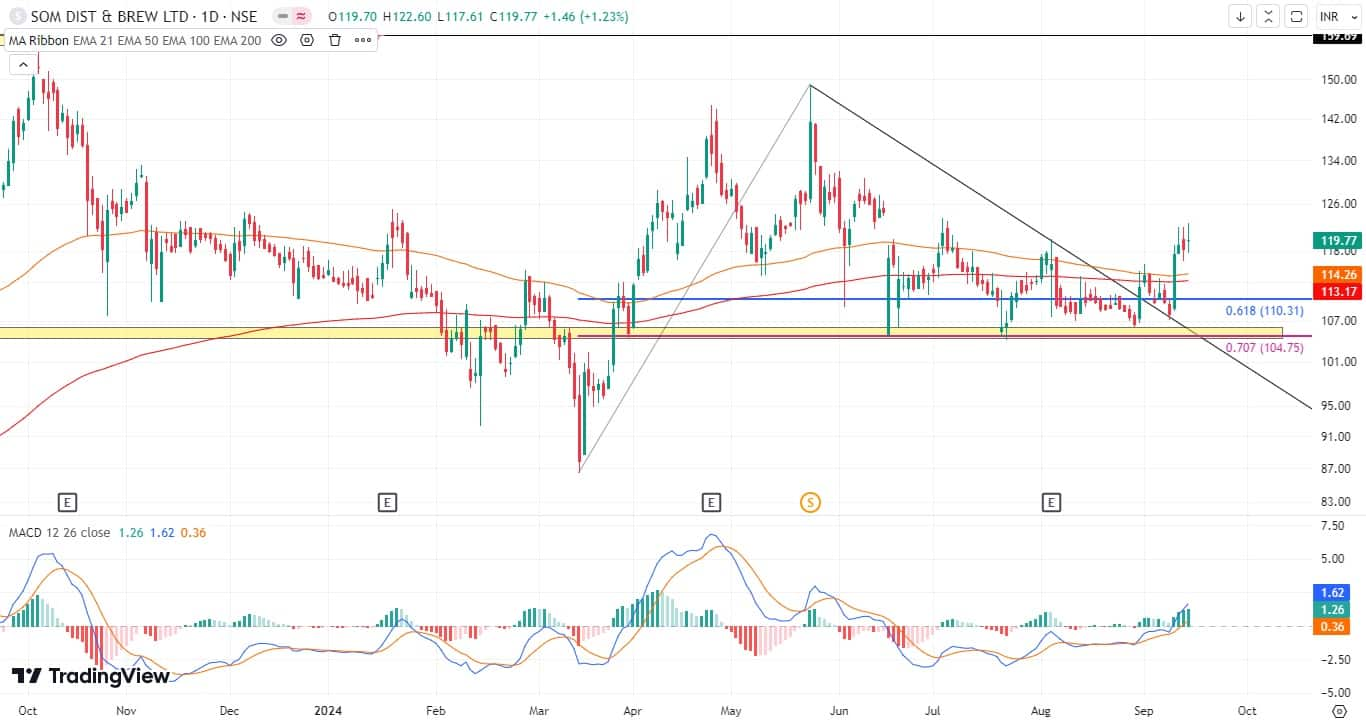Viewport: 1366px width, 724px height.
Task: Click the down arrow button at top right
Action: point(1241,16)
